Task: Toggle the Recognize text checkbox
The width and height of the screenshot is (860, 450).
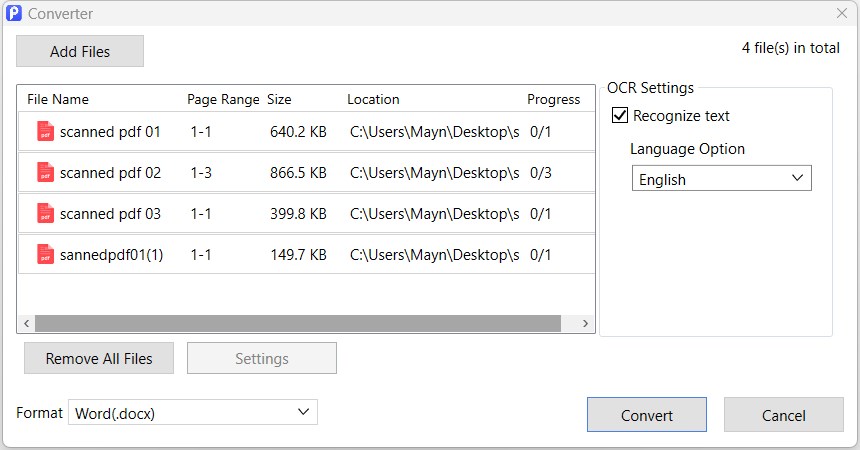Action: [620, 116]
